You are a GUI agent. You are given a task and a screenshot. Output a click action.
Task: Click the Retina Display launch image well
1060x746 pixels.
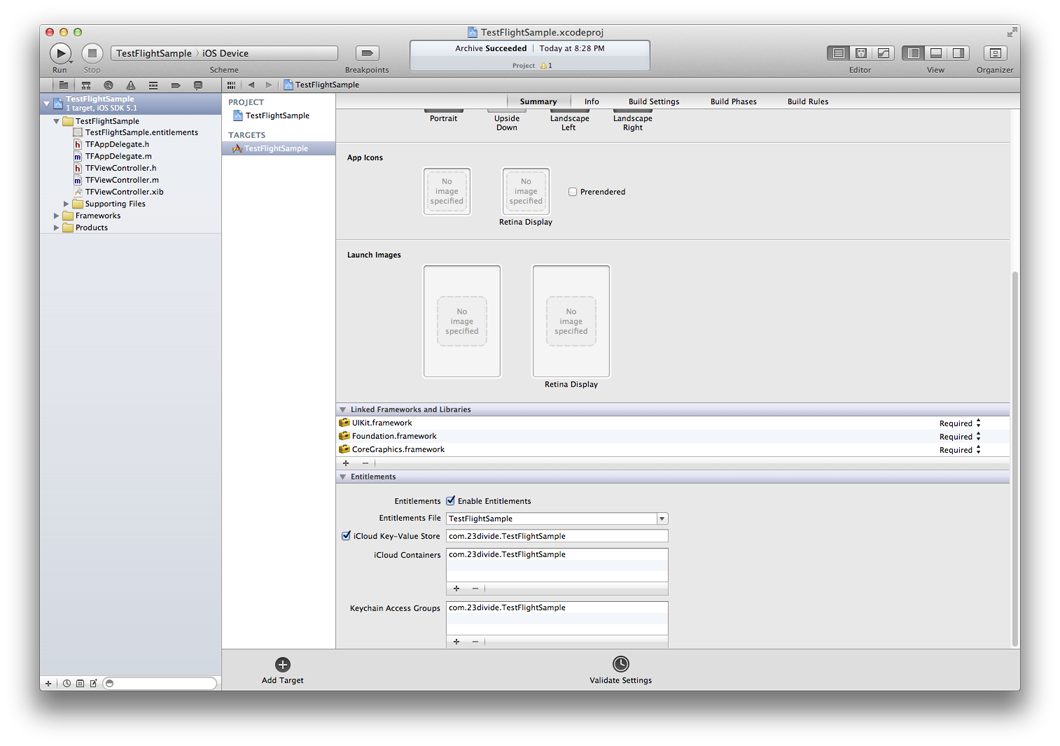click(x=571, y=321)
